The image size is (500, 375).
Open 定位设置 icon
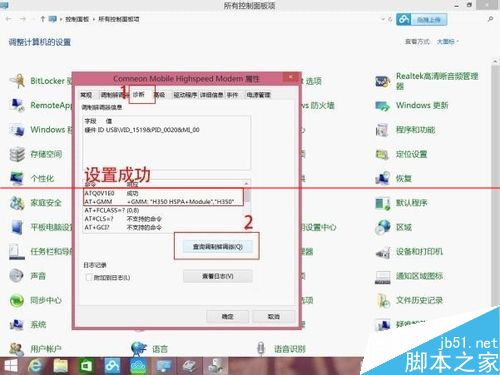(382, 154)
